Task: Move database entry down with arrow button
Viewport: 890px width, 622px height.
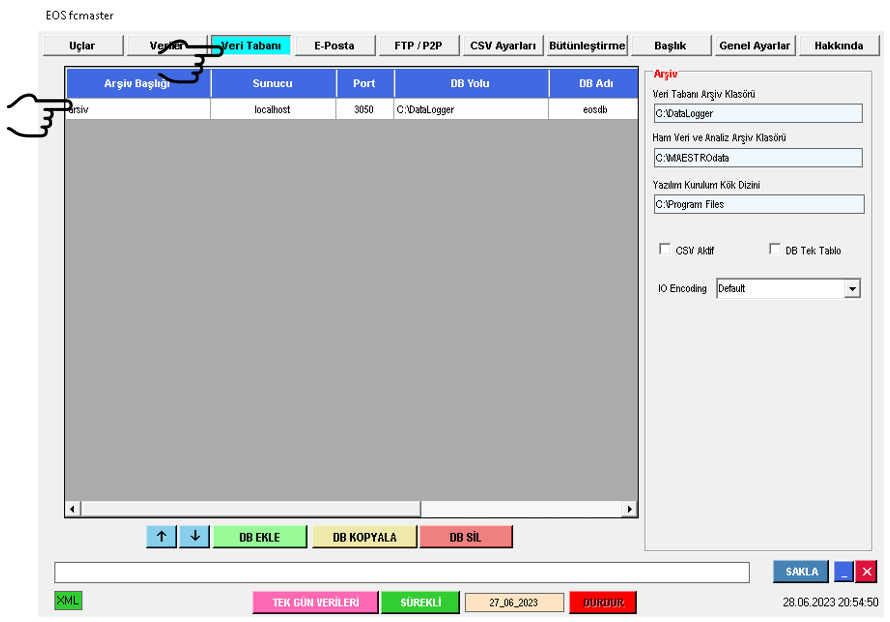Action: [195, 536]
